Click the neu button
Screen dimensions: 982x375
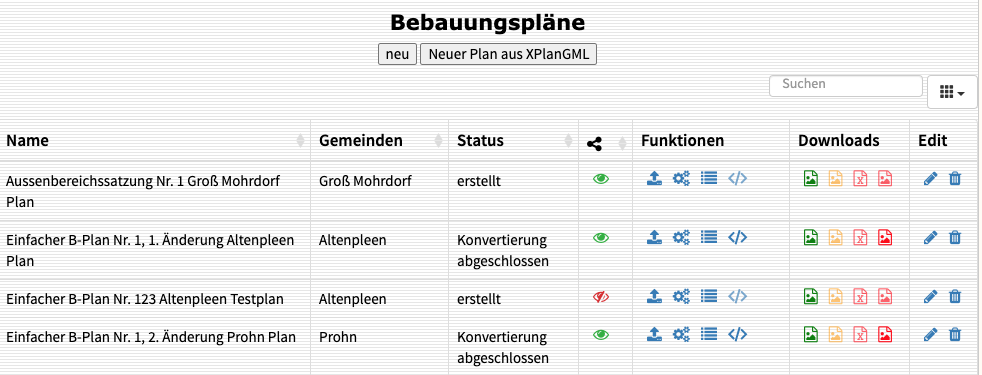point(397,54)
